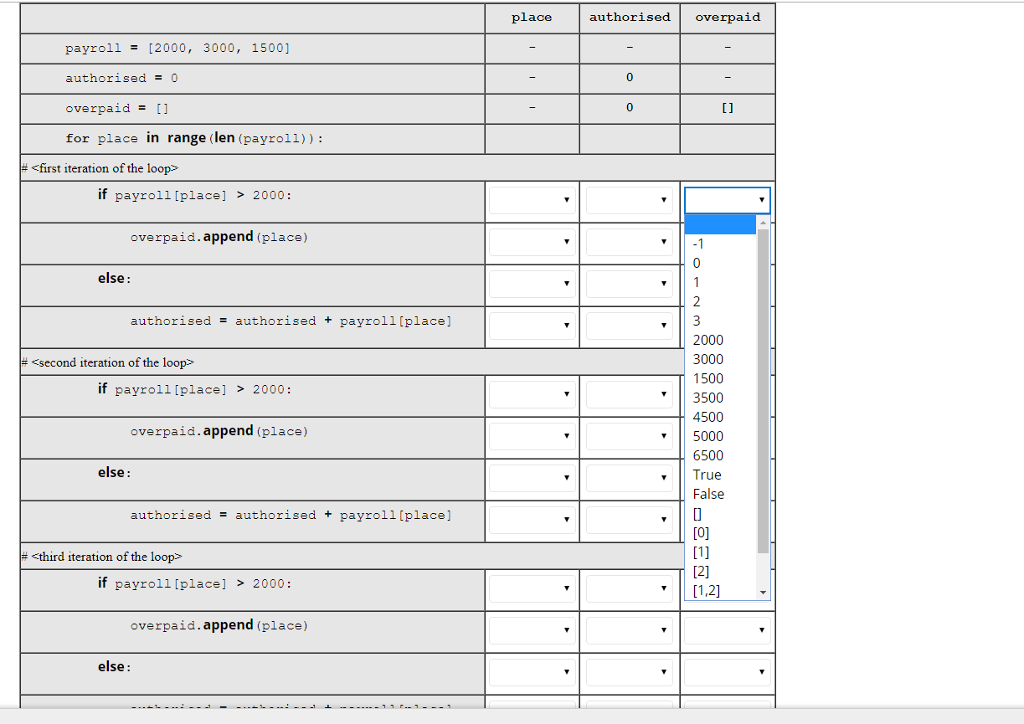Open the overpaid dropdown in third iteration else row
Screen dimensions: 1024x724
[727, 671]
